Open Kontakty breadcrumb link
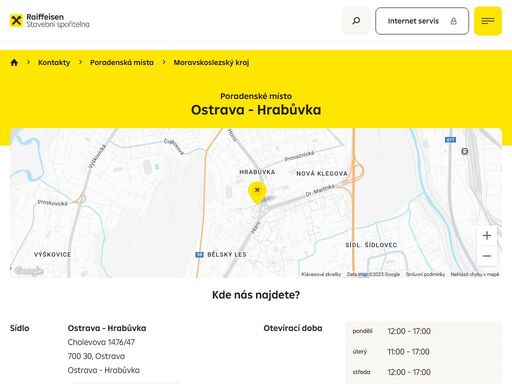This screenshot has width=512, height=384. (x=54, y=62)
